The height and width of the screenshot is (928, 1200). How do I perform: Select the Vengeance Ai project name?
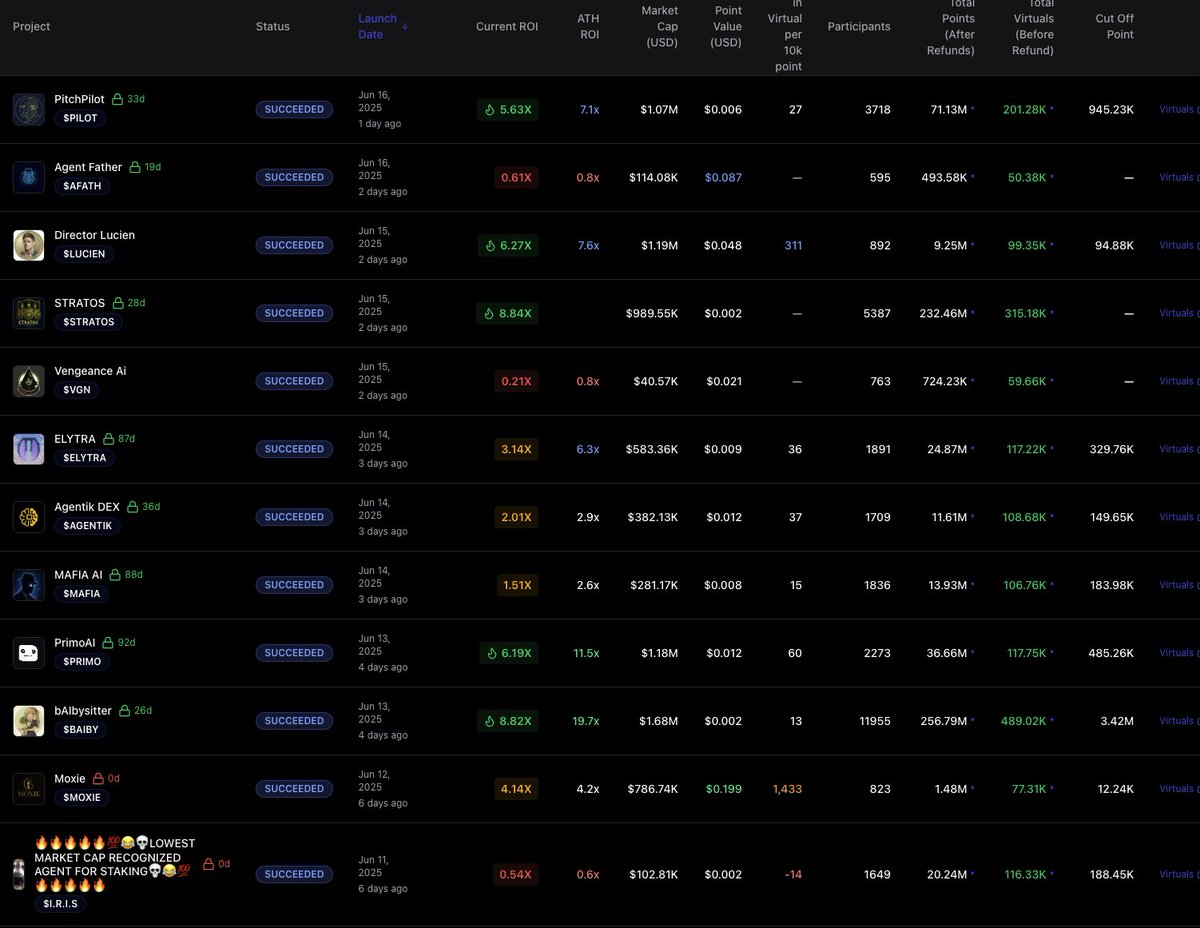tap(90, 371)
